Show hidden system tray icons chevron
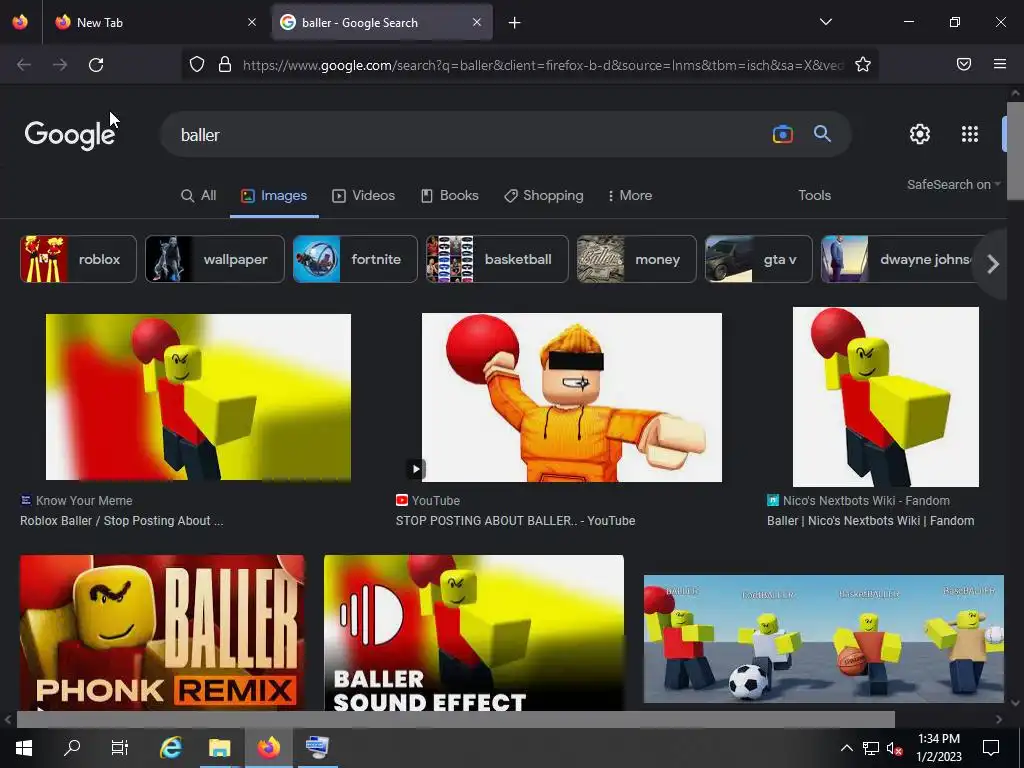The height and width of the screenshot is (768, 1024). pos(846,748)
